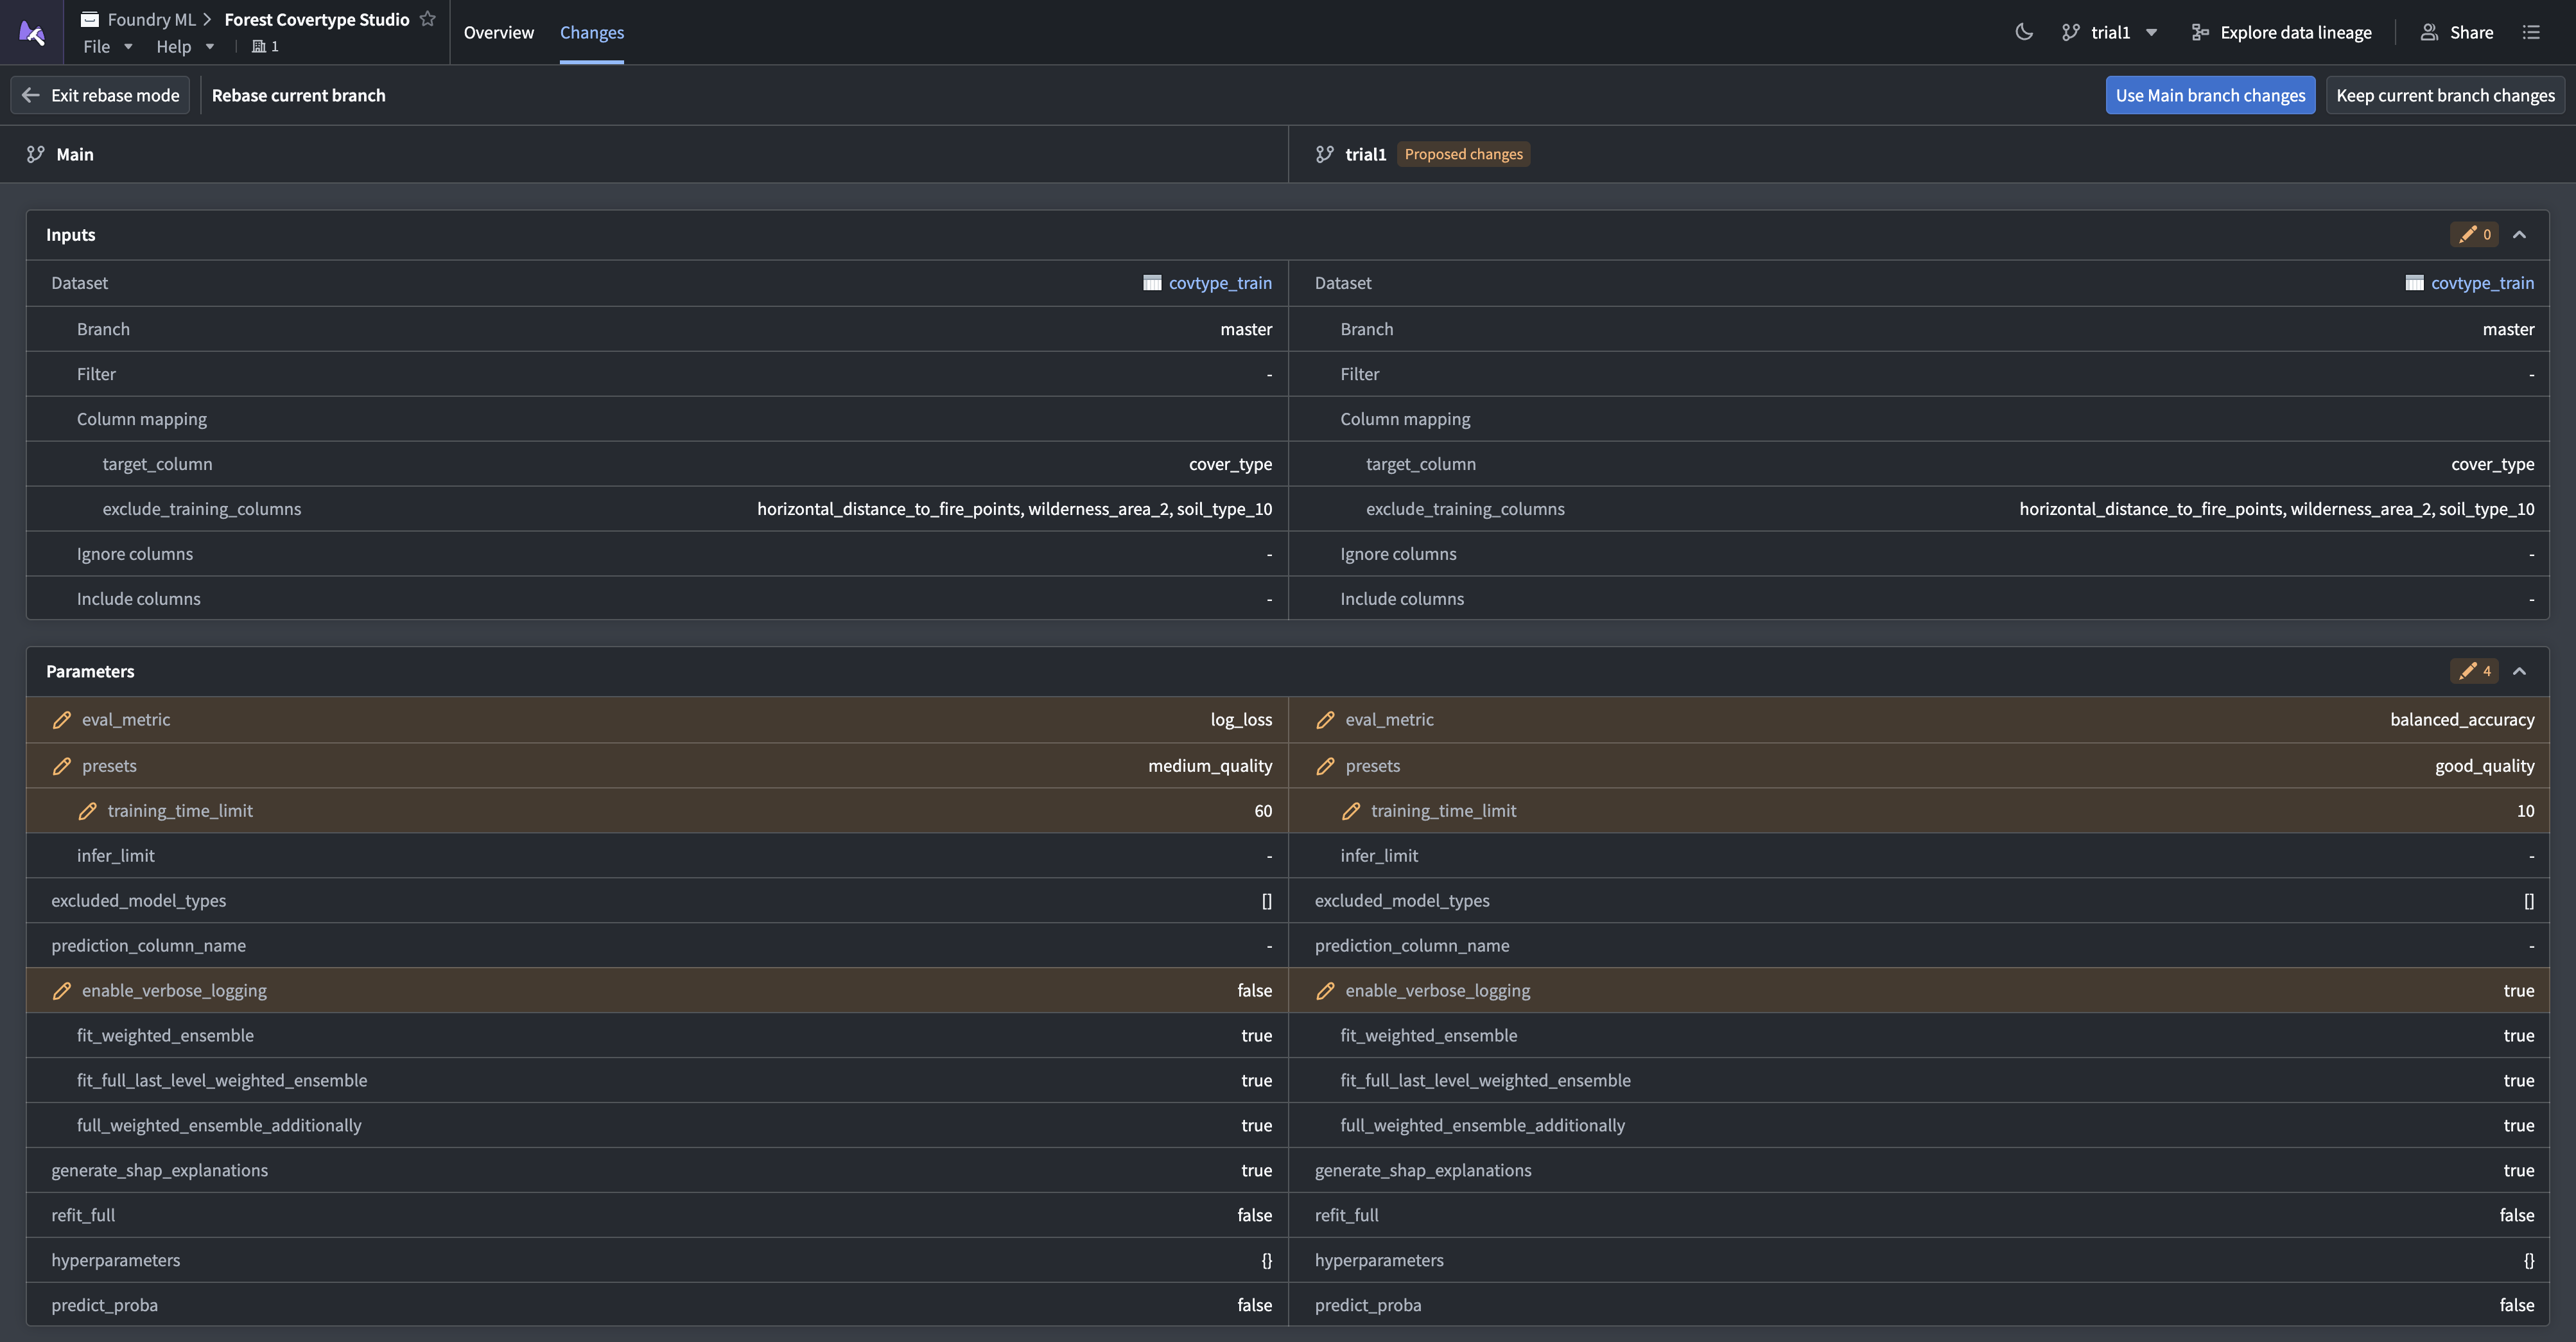The width and height of the screenshot is (2576, 1342).
Task: Click the Parameters edit count badge showing 4
Action: tap(2474, 671)
